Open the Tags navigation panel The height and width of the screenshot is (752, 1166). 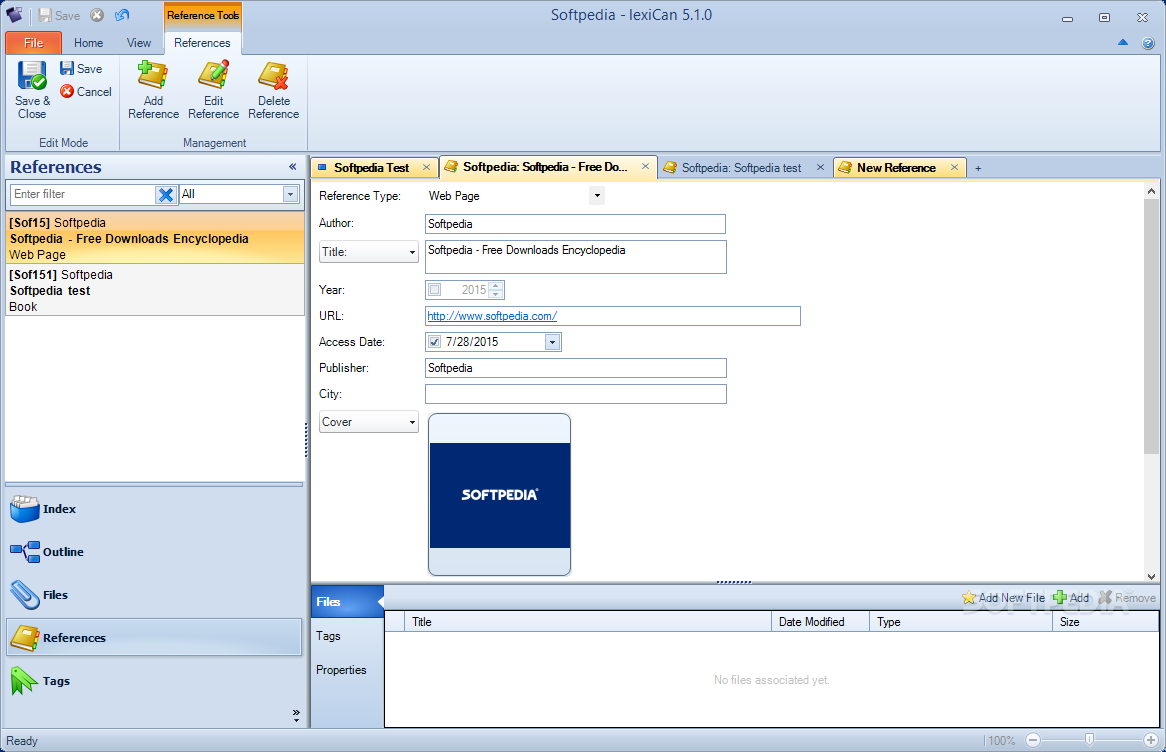(155, 681)
